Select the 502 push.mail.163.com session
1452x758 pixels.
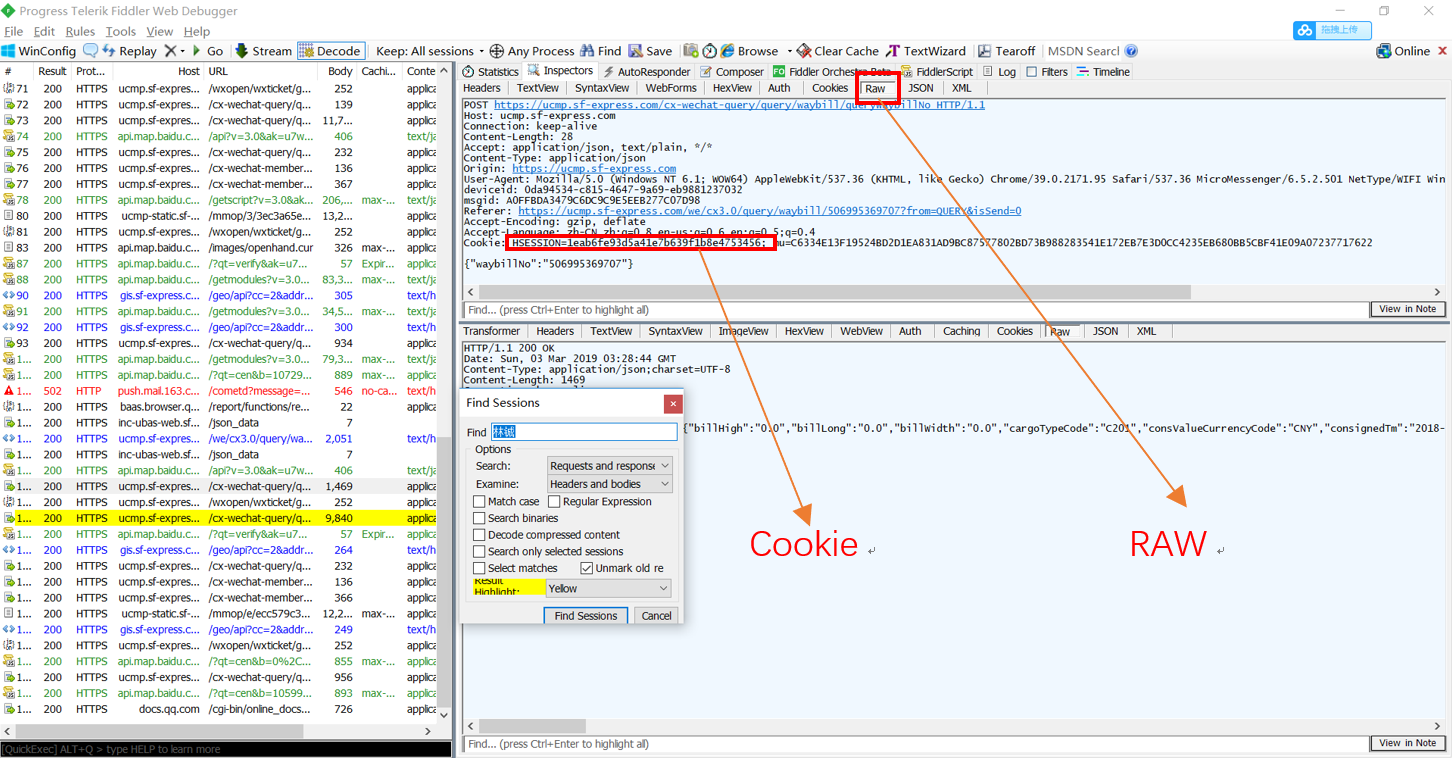219,391
